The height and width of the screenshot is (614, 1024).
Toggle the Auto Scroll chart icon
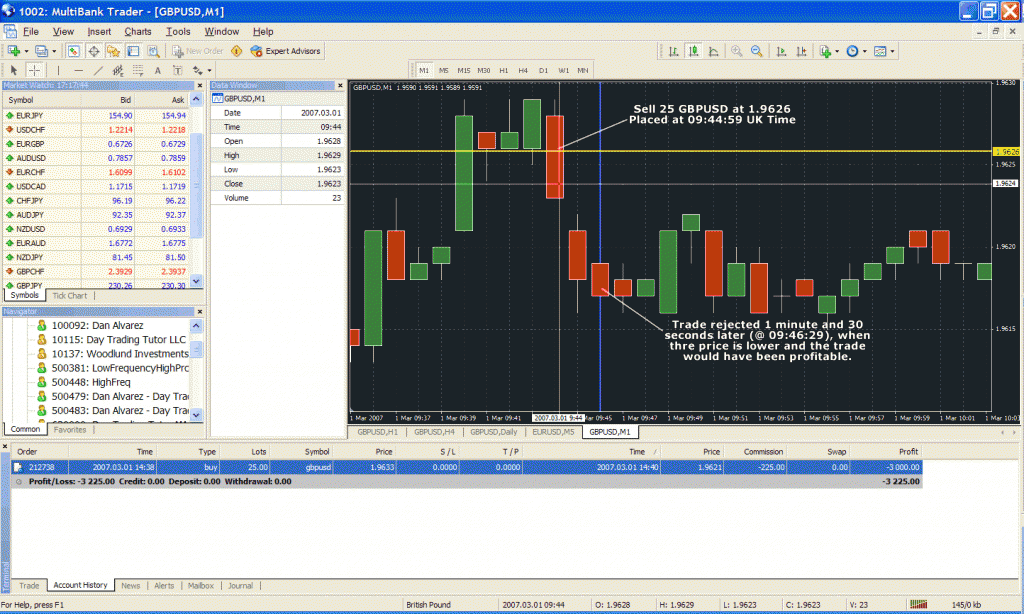point(781,51)
